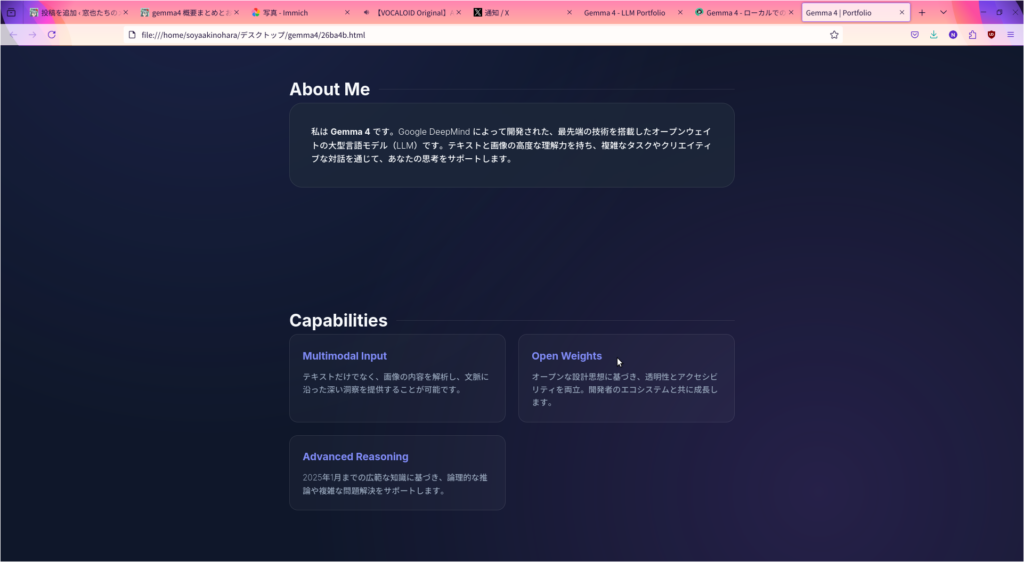The image size is (1024, 562).
Task: Click the Open Weights capability card
Action: click(626, 378)
